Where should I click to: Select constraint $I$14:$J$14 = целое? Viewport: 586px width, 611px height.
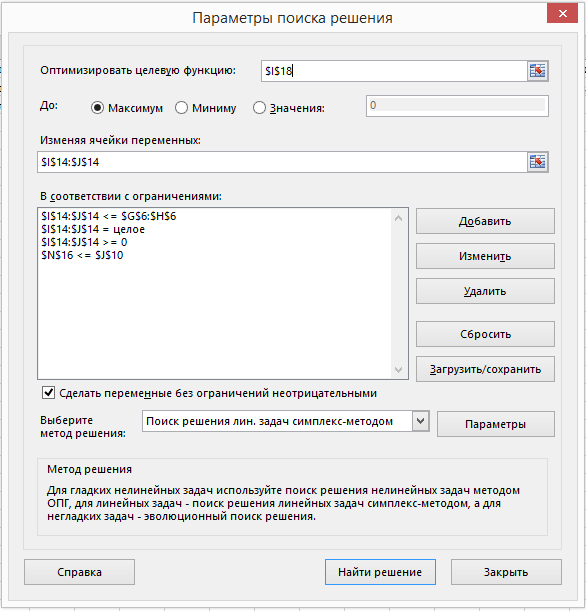click(x=93, y=229)
